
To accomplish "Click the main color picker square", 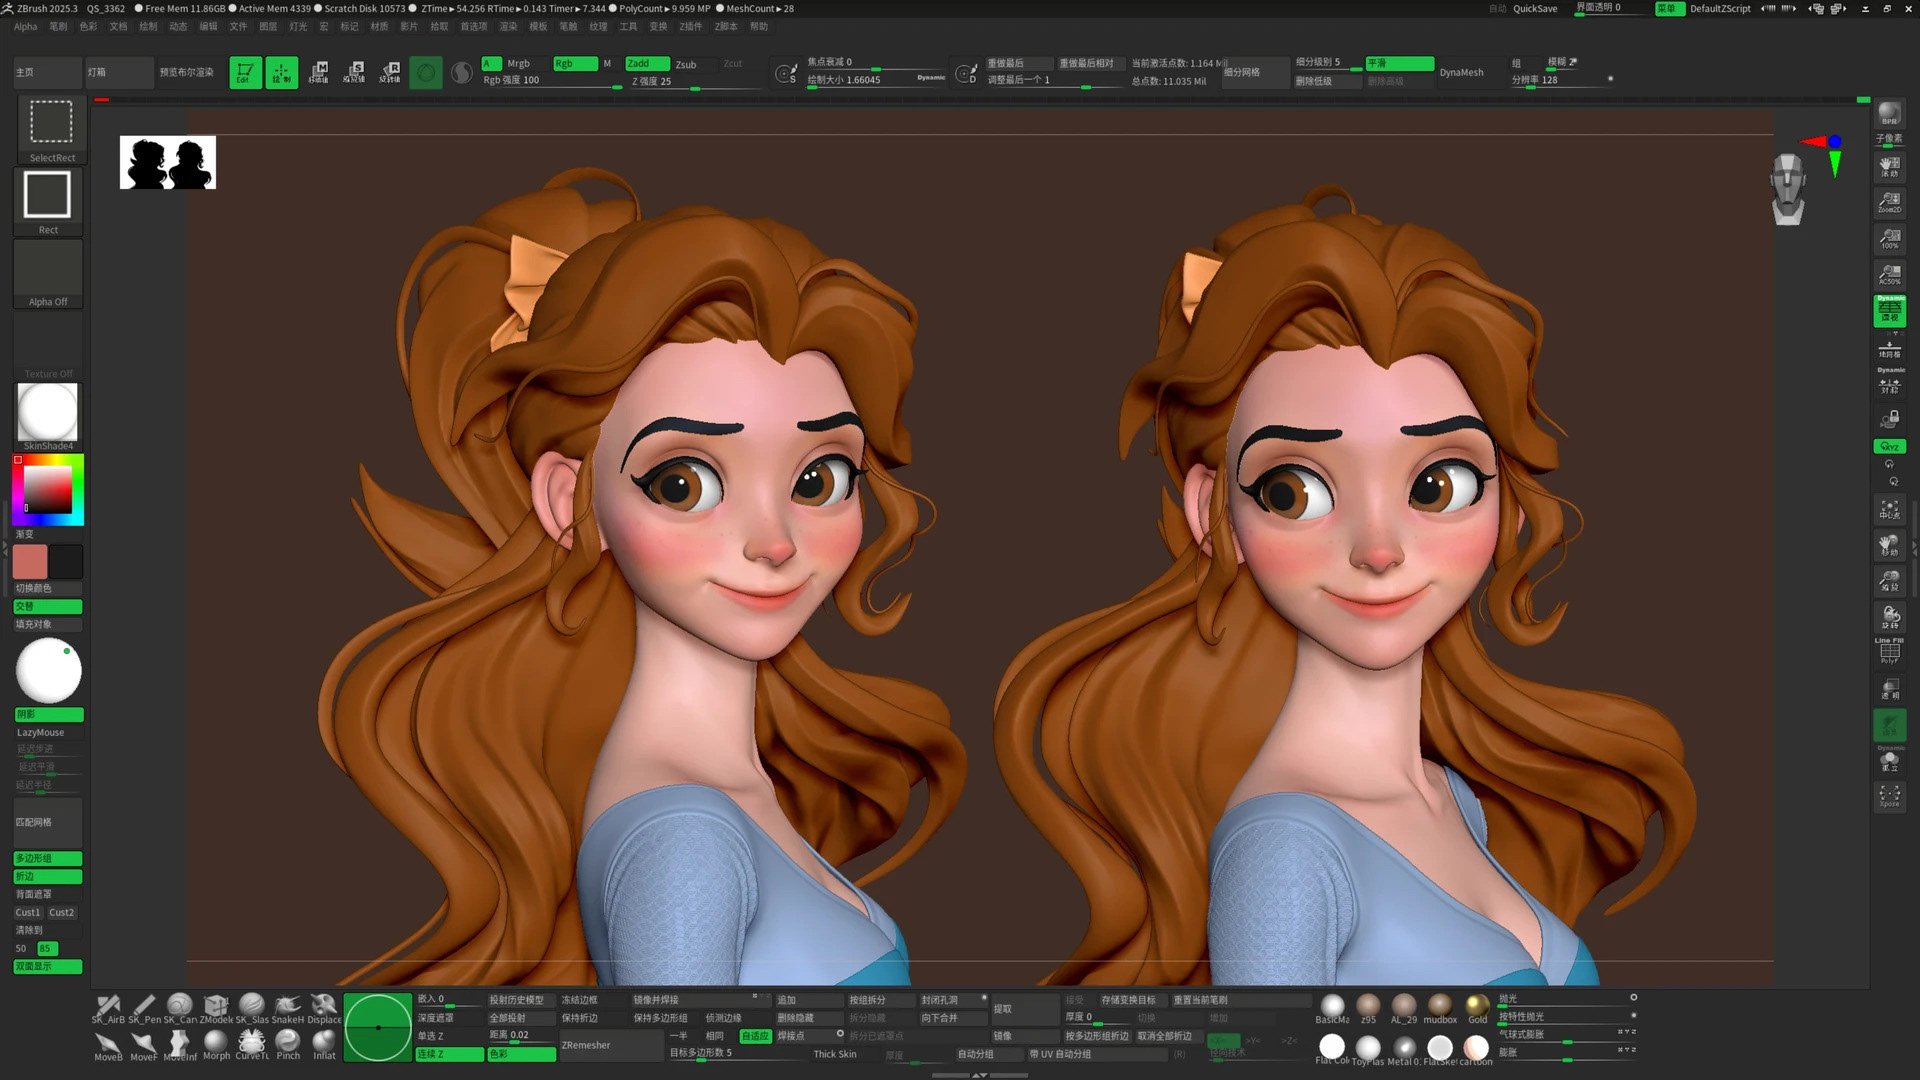I will coord(48,490).
